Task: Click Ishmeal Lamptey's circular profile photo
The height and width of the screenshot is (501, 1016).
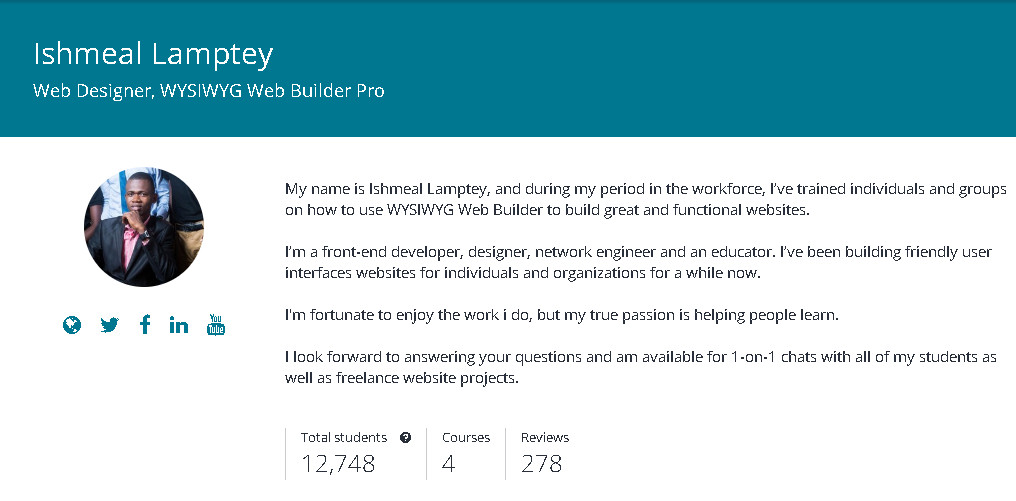Action: pyautogui.click(x=144, y=227)
